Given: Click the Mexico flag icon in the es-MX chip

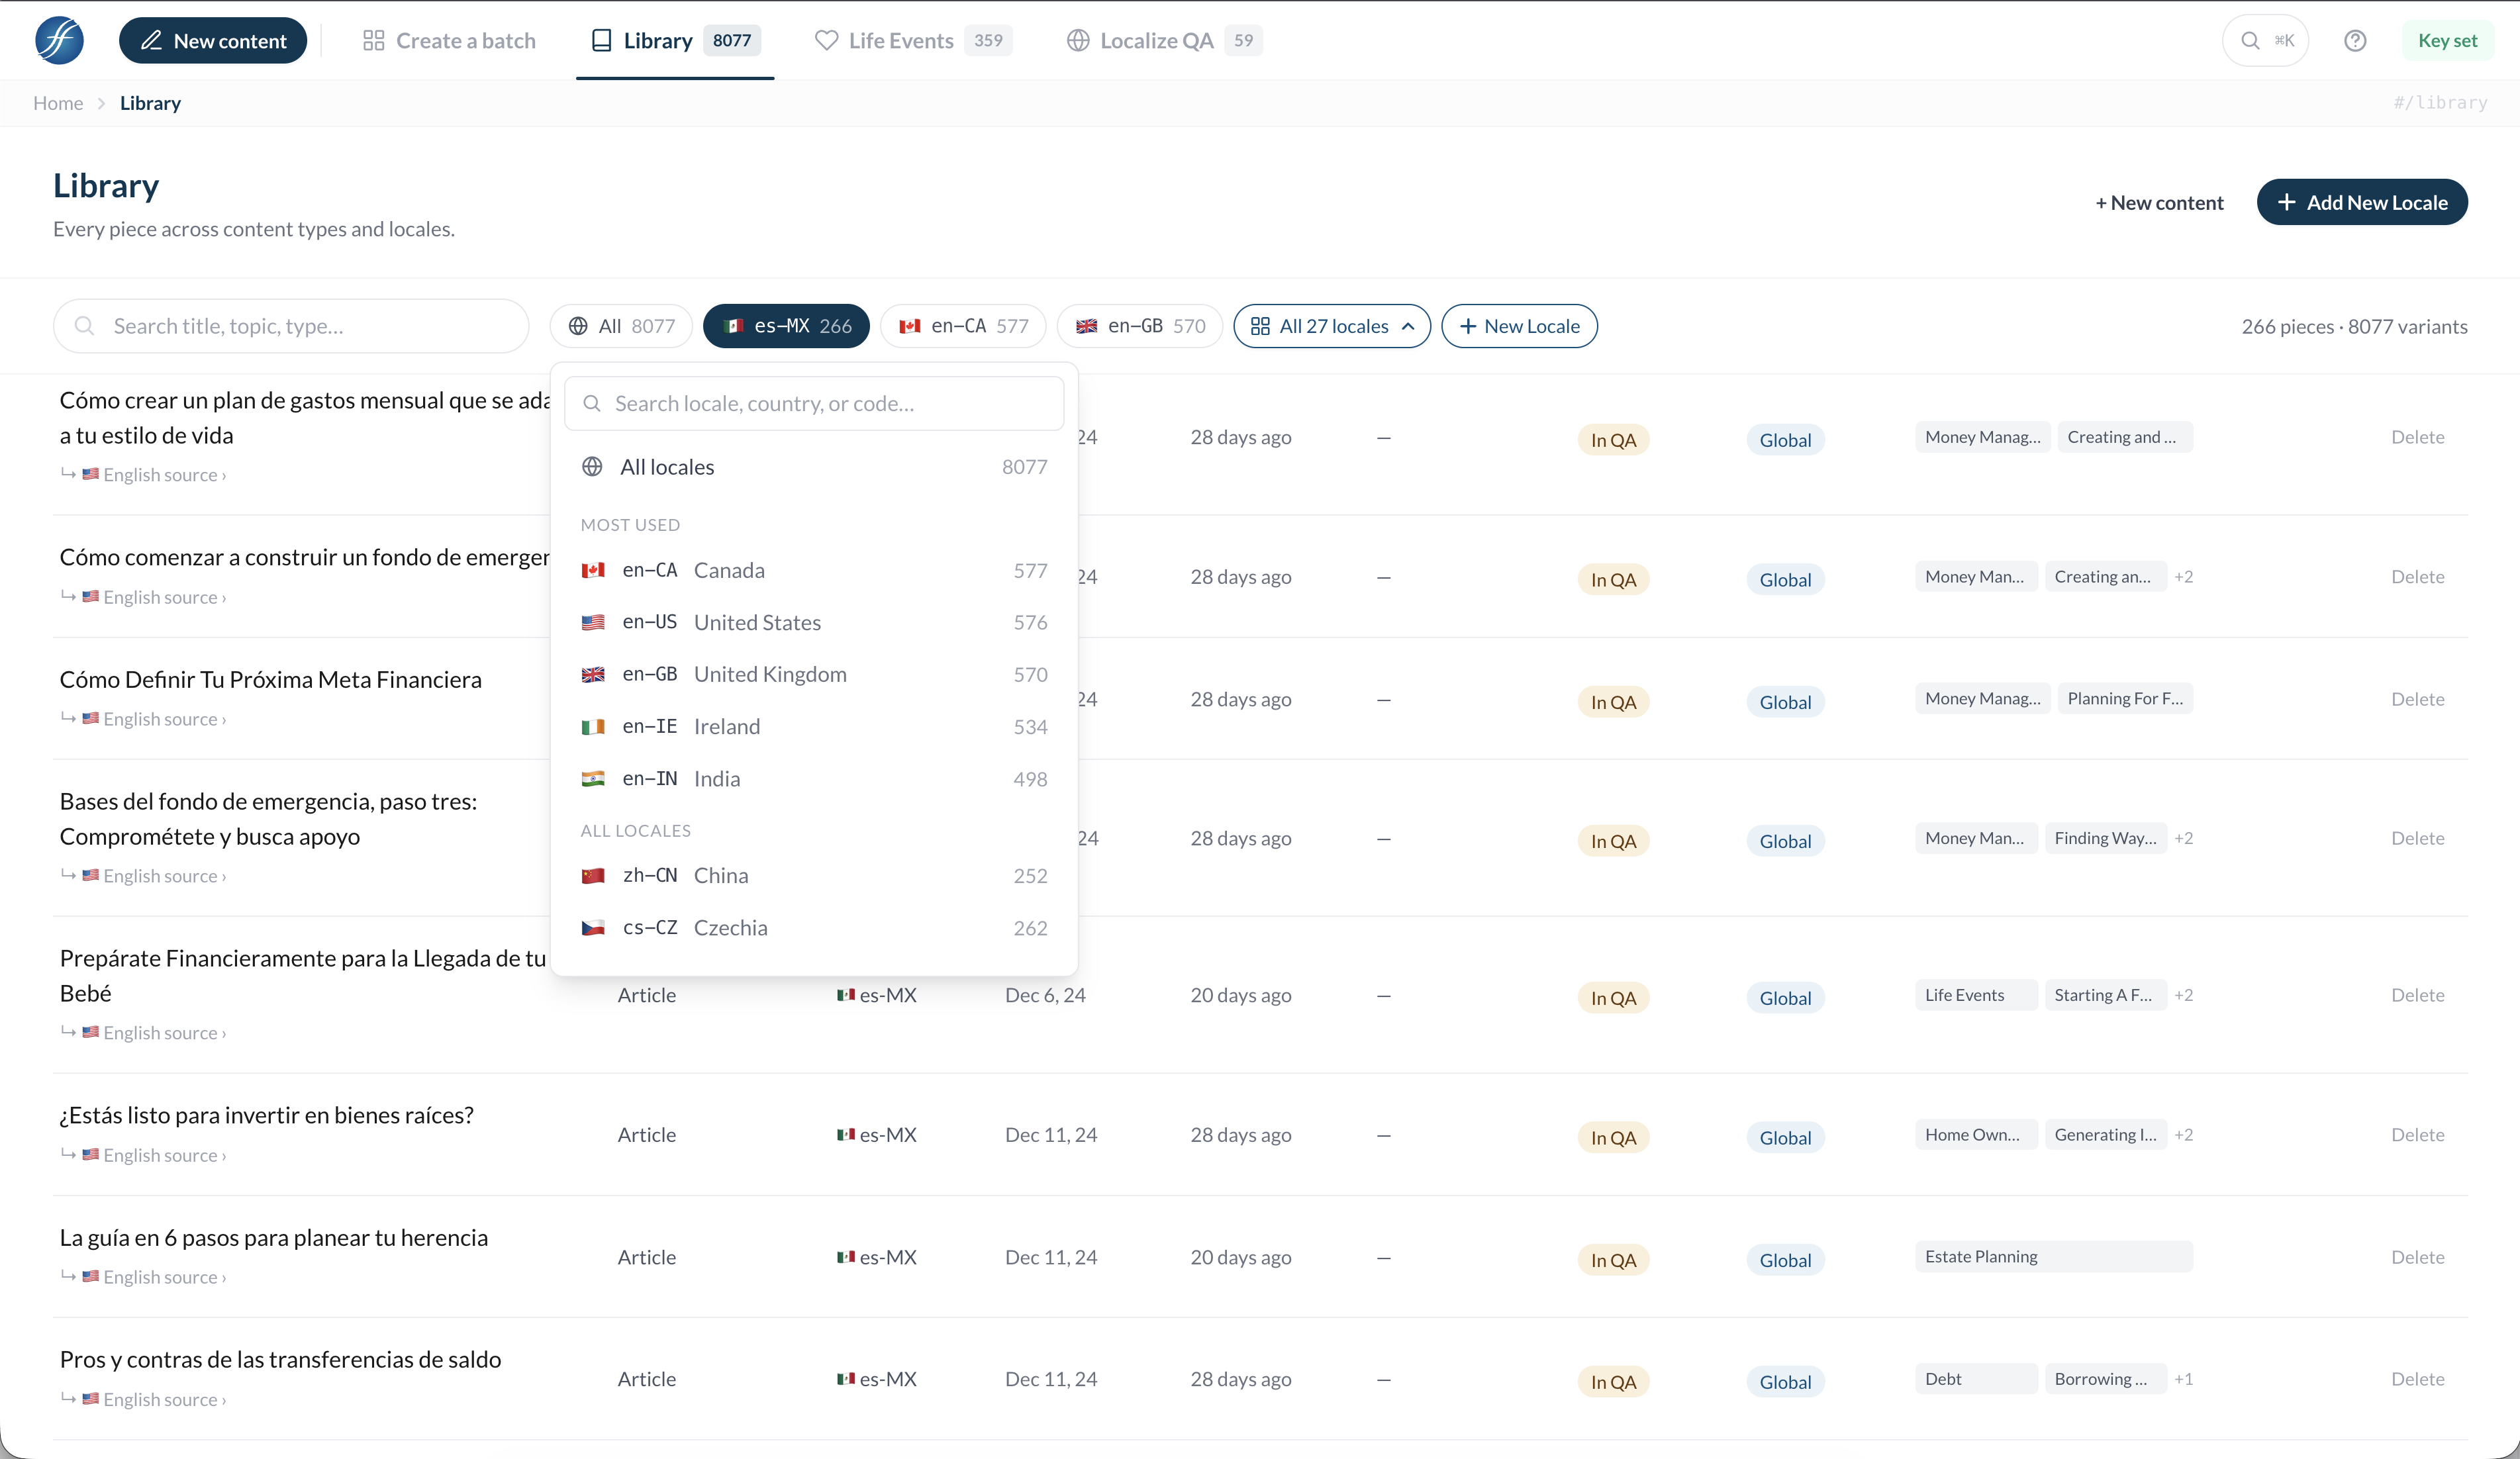Looking at the screenshot, I should [733, 326].
